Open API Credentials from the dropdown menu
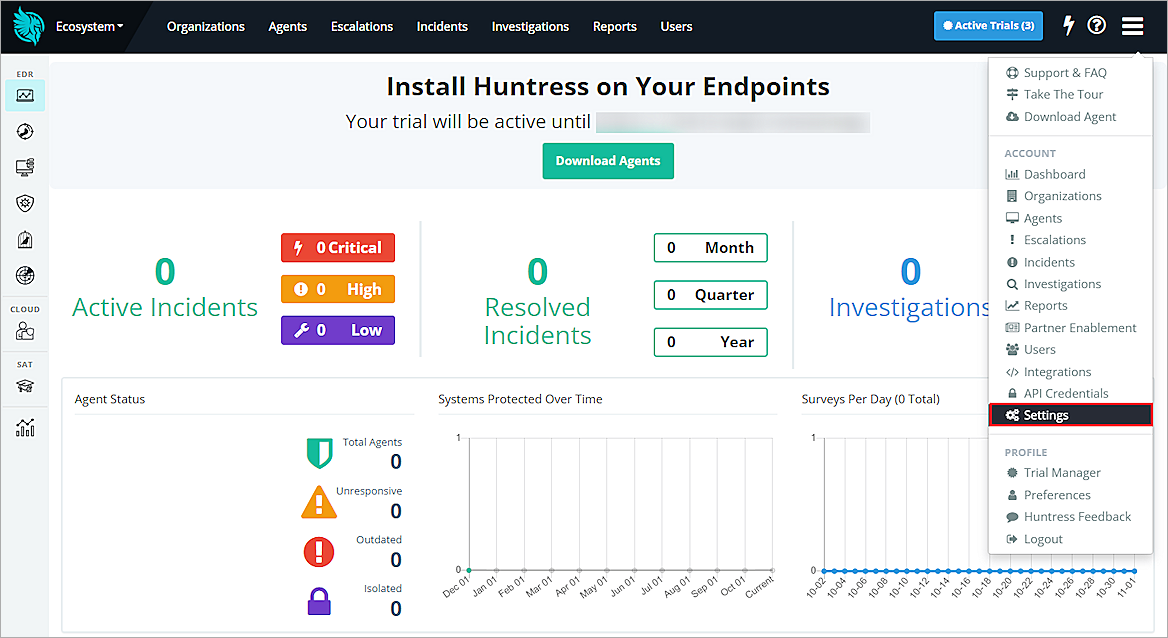Viewport: 1168px width, 638px height. pos(1057,393)
